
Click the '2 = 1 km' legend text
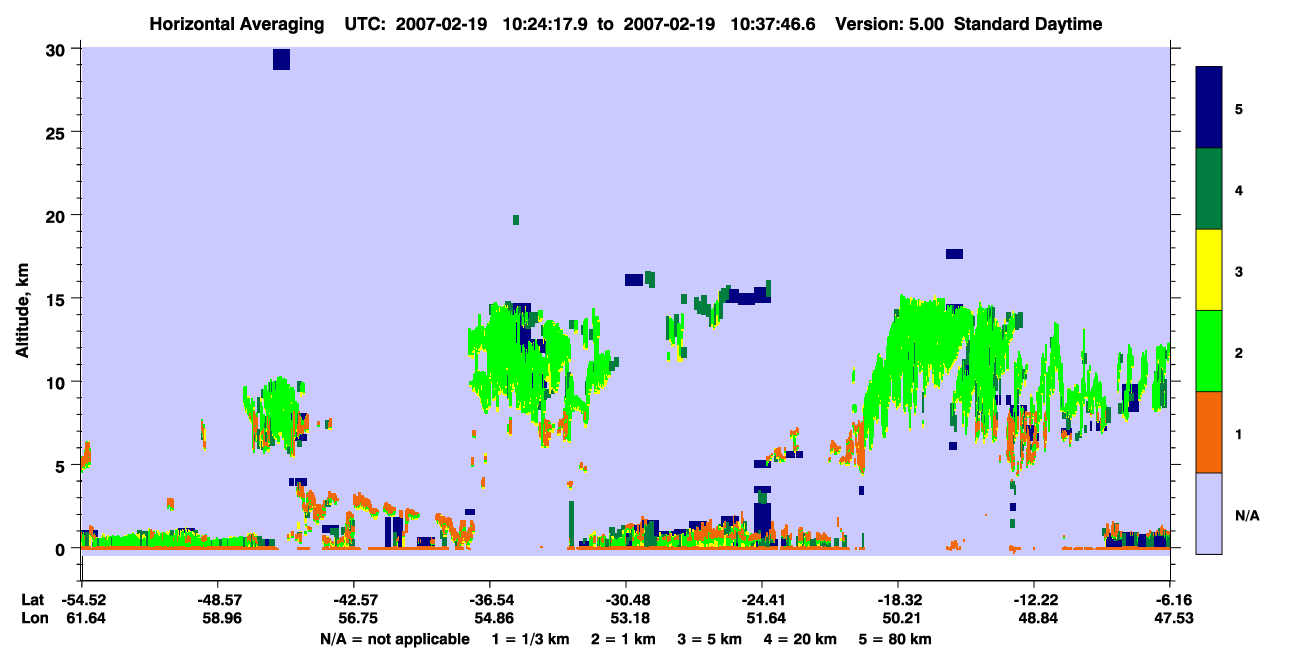pyautogui.click(x=623, y=639)
